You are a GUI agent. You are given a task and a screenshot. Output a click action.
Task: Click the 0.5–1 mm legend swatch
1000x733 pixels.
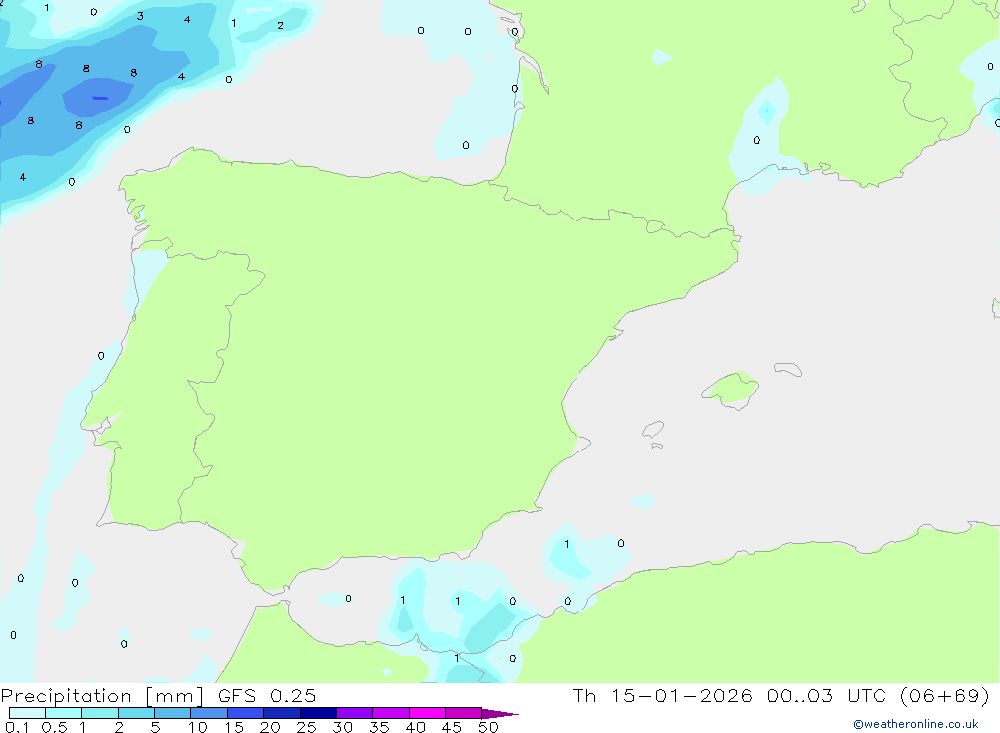(x=63, y=713)
